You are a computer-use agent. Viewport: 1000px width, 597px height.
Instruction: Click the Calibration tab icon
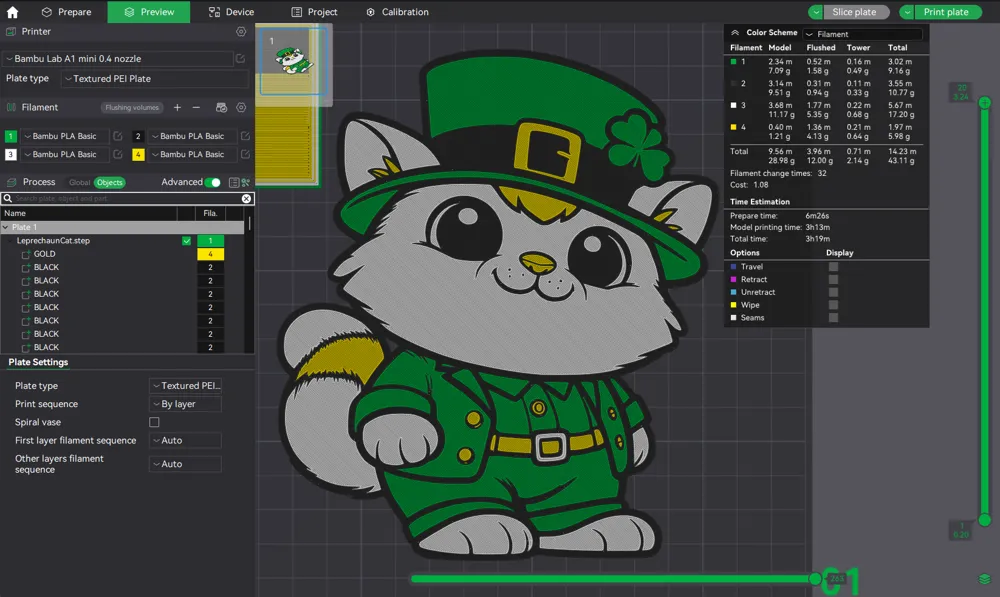(371, 11)
